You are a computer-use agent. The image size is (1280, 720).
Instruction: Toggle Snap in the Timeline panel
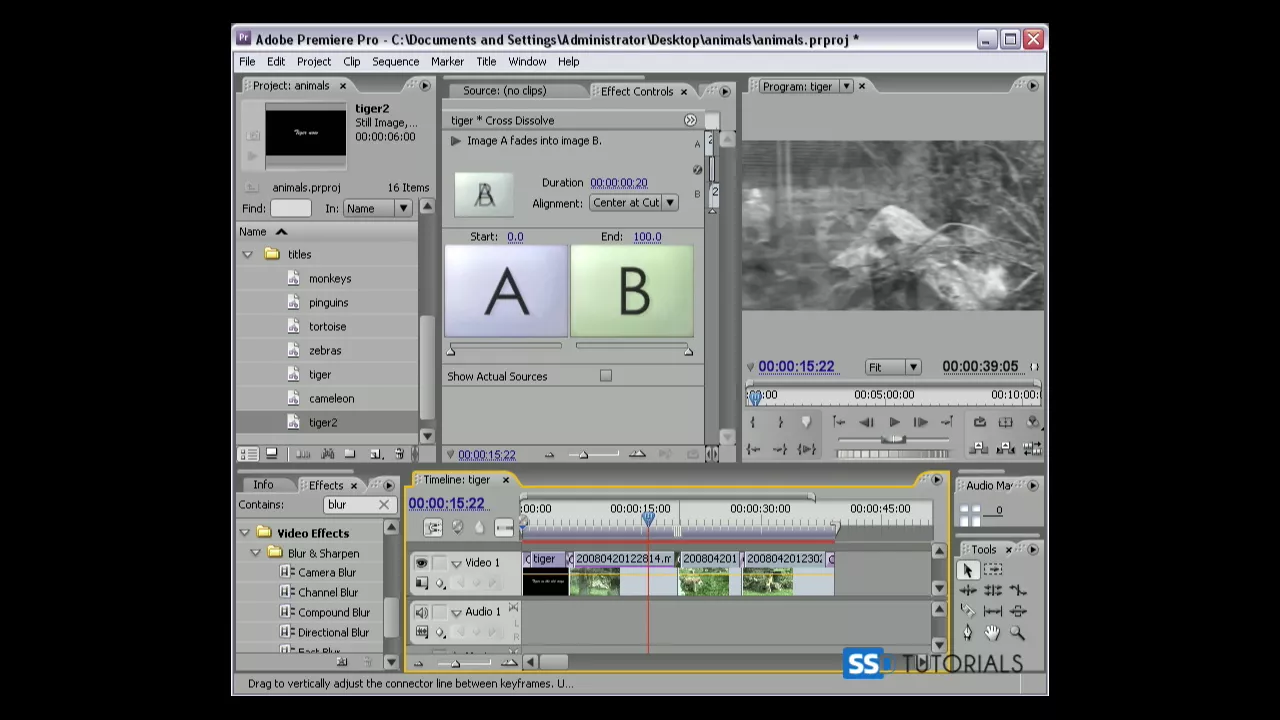point(433,527)
